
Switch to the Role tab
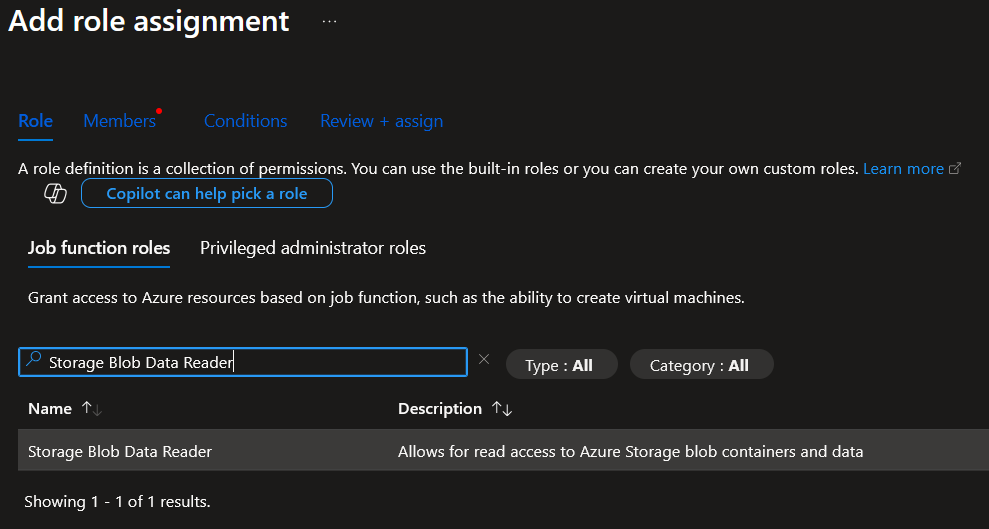(35, 121)
